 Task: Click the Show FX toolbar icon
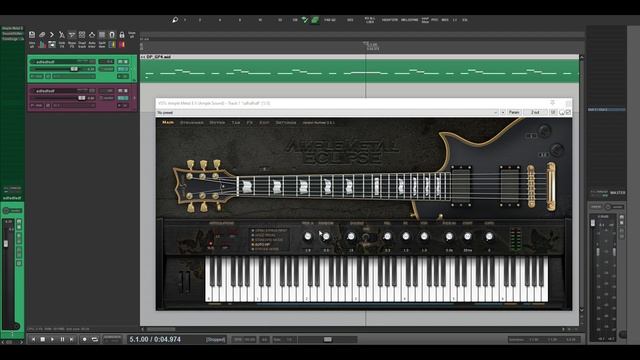tap(72, 44)
